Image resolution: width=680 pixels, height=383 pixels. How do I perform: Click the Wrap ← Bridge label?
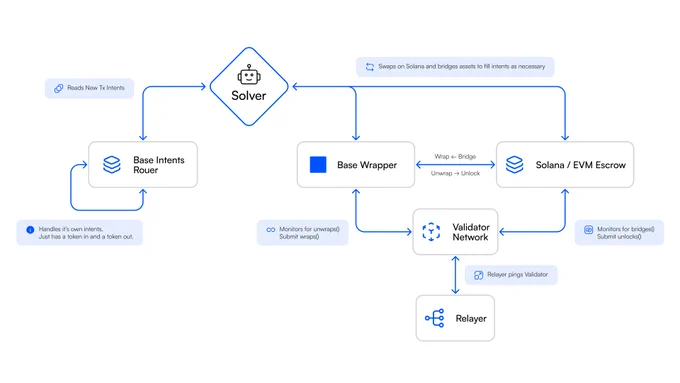coord(455,157)
